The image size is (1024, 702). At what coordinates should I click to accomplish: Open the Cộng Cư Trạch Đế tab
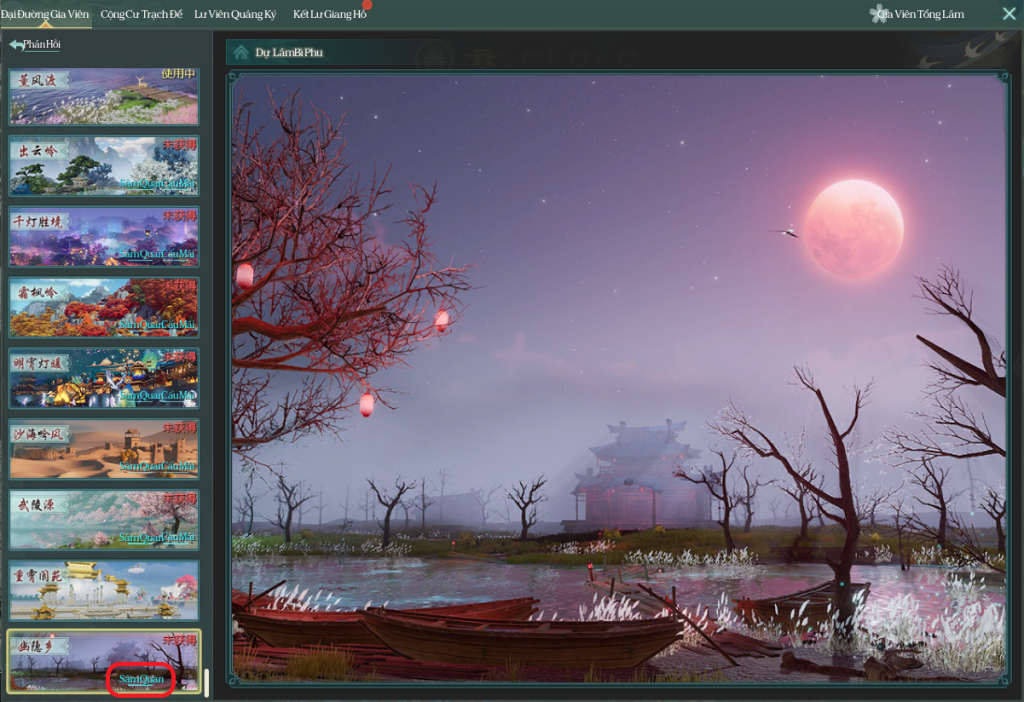141,14
